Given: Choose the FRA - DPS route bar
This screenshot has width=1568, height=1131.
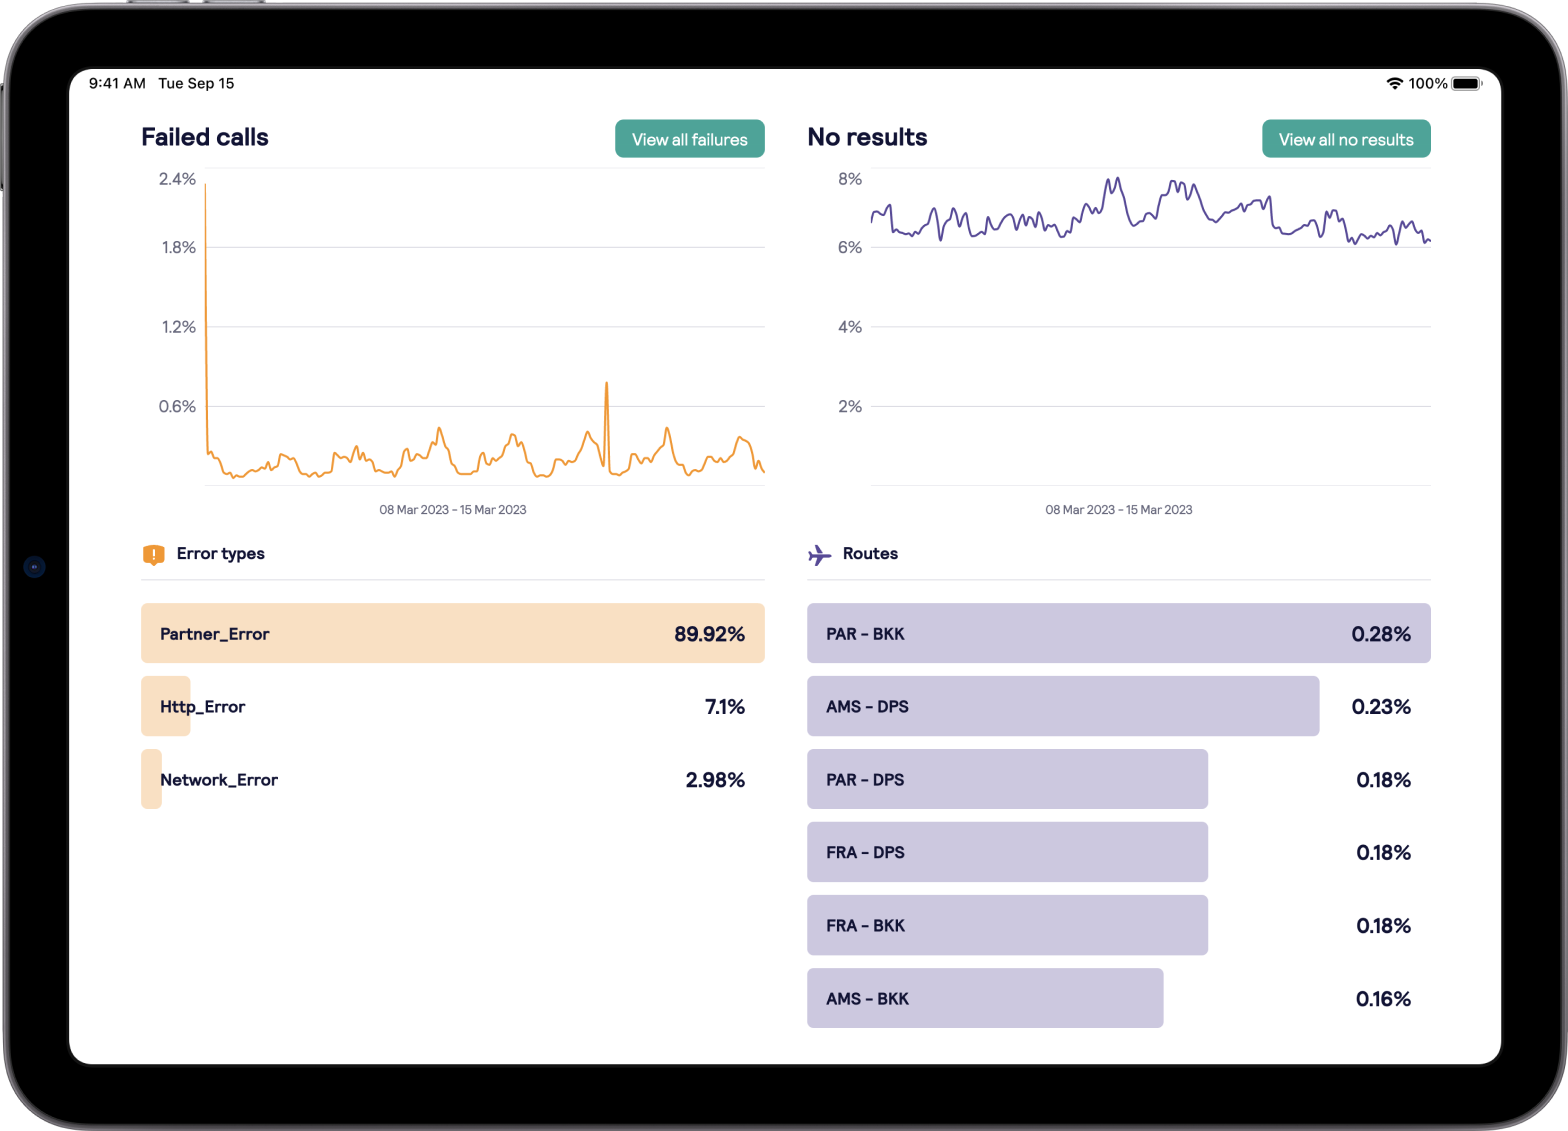Looking at the screenshot, I should (1007, 853).
